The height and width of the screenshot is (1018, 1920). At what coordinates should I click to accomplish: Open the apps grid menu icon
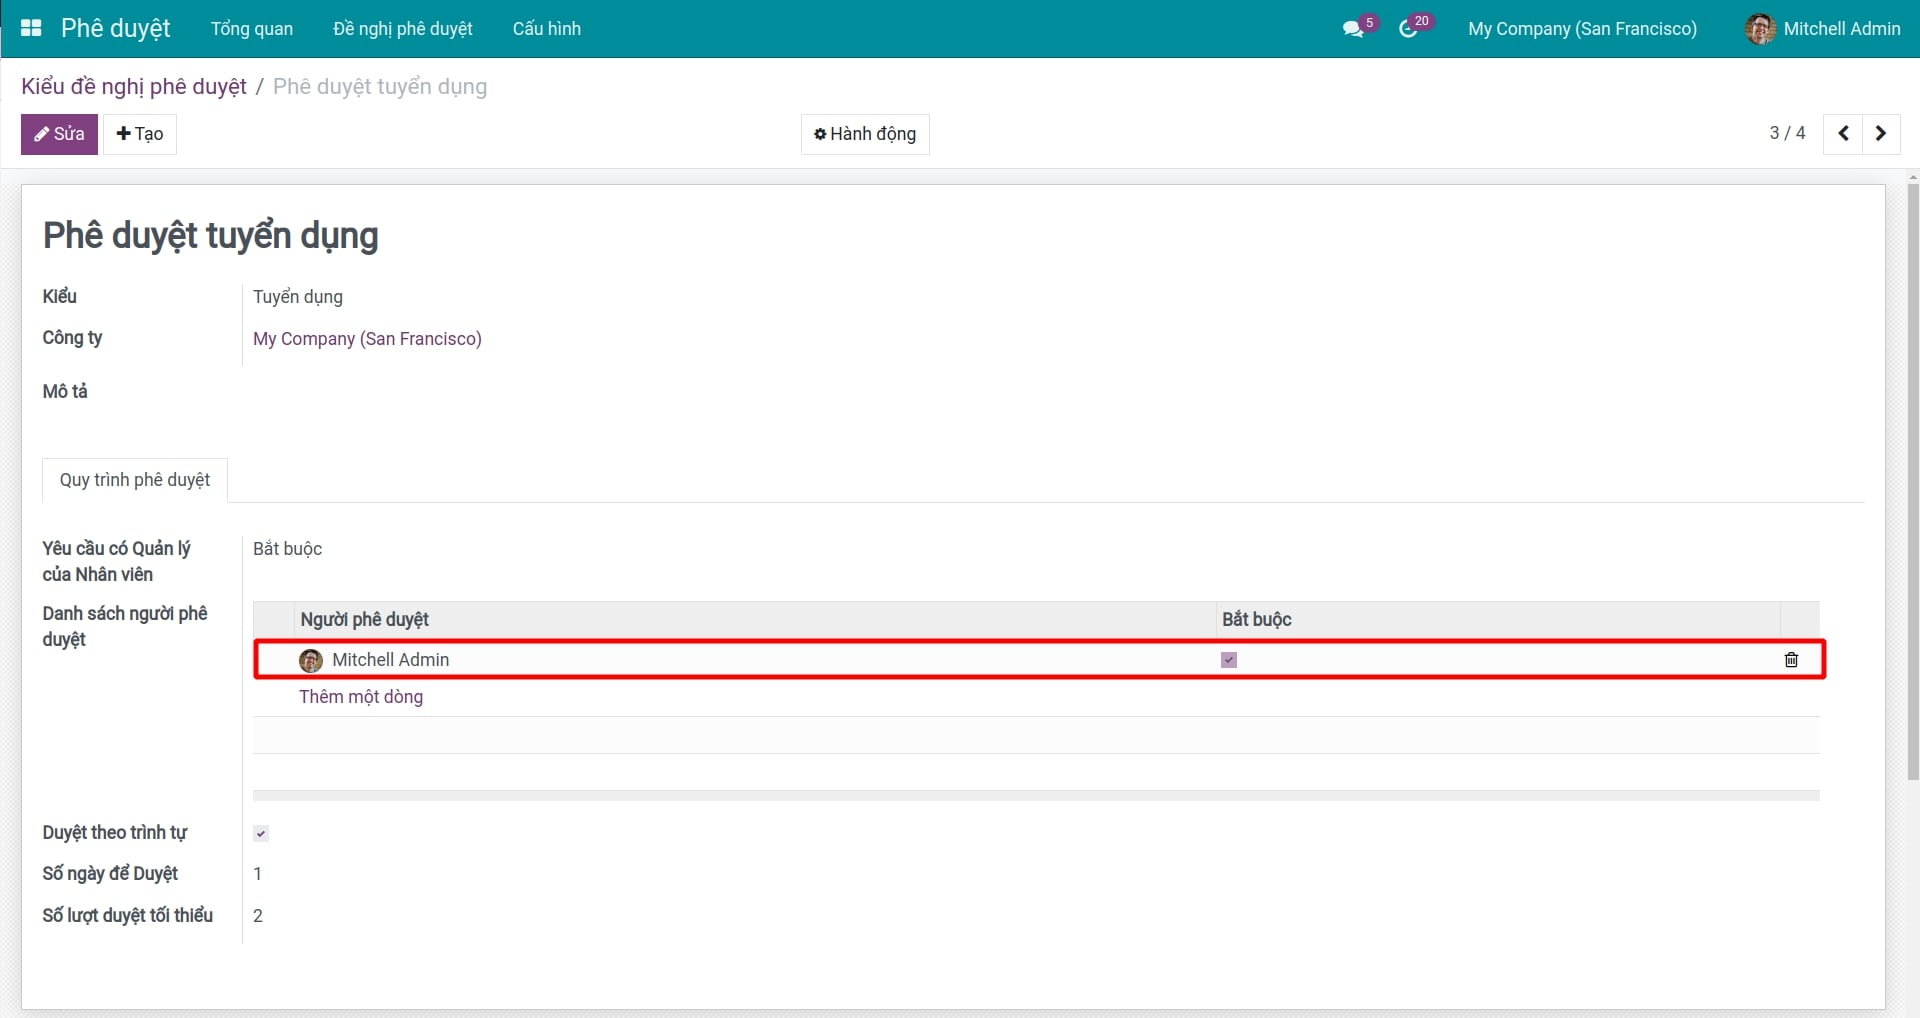point(31,28)
